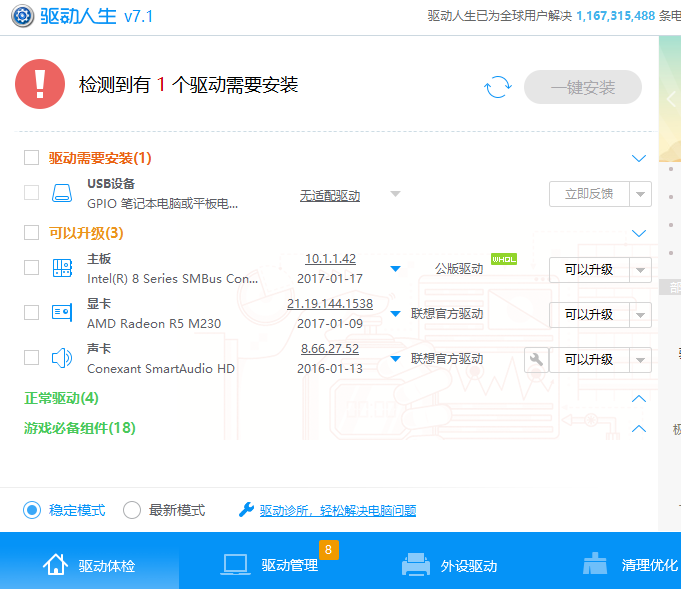Click 可以升级 for the 主板 driver

pos(589,270)
